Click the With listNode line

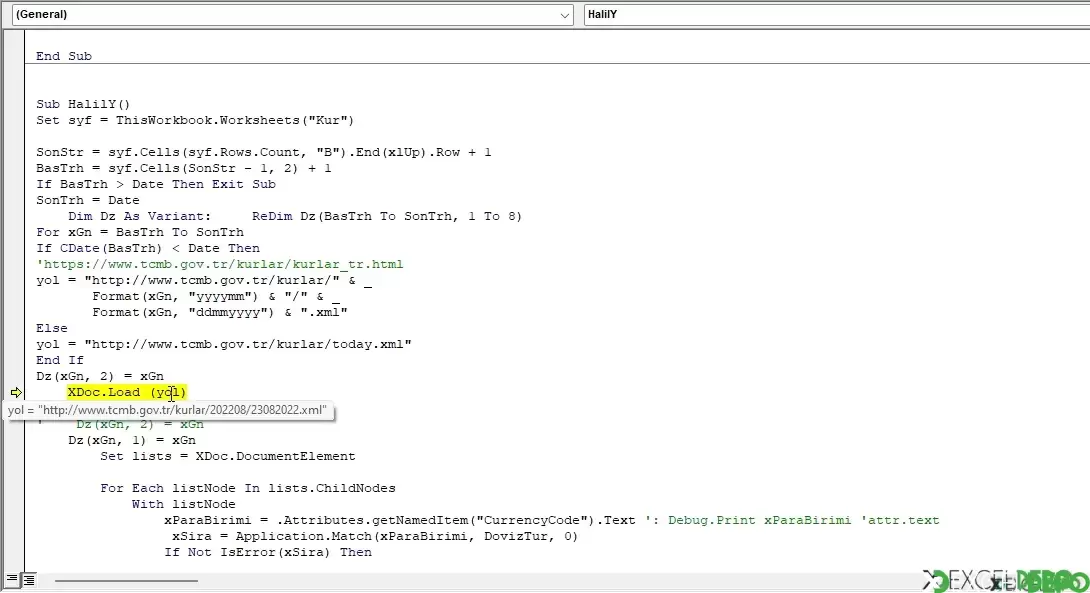tap(184, 504)
